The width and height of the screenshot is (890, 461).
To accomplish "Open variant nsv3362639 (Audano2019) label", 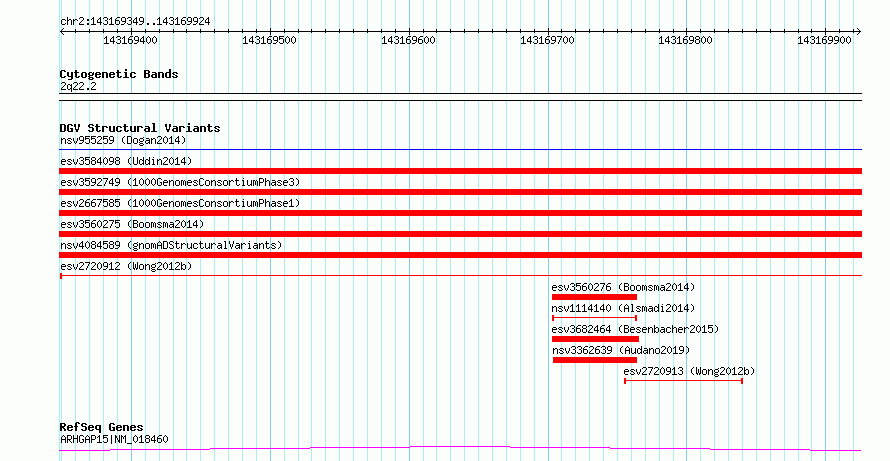I will click(621, 350).
